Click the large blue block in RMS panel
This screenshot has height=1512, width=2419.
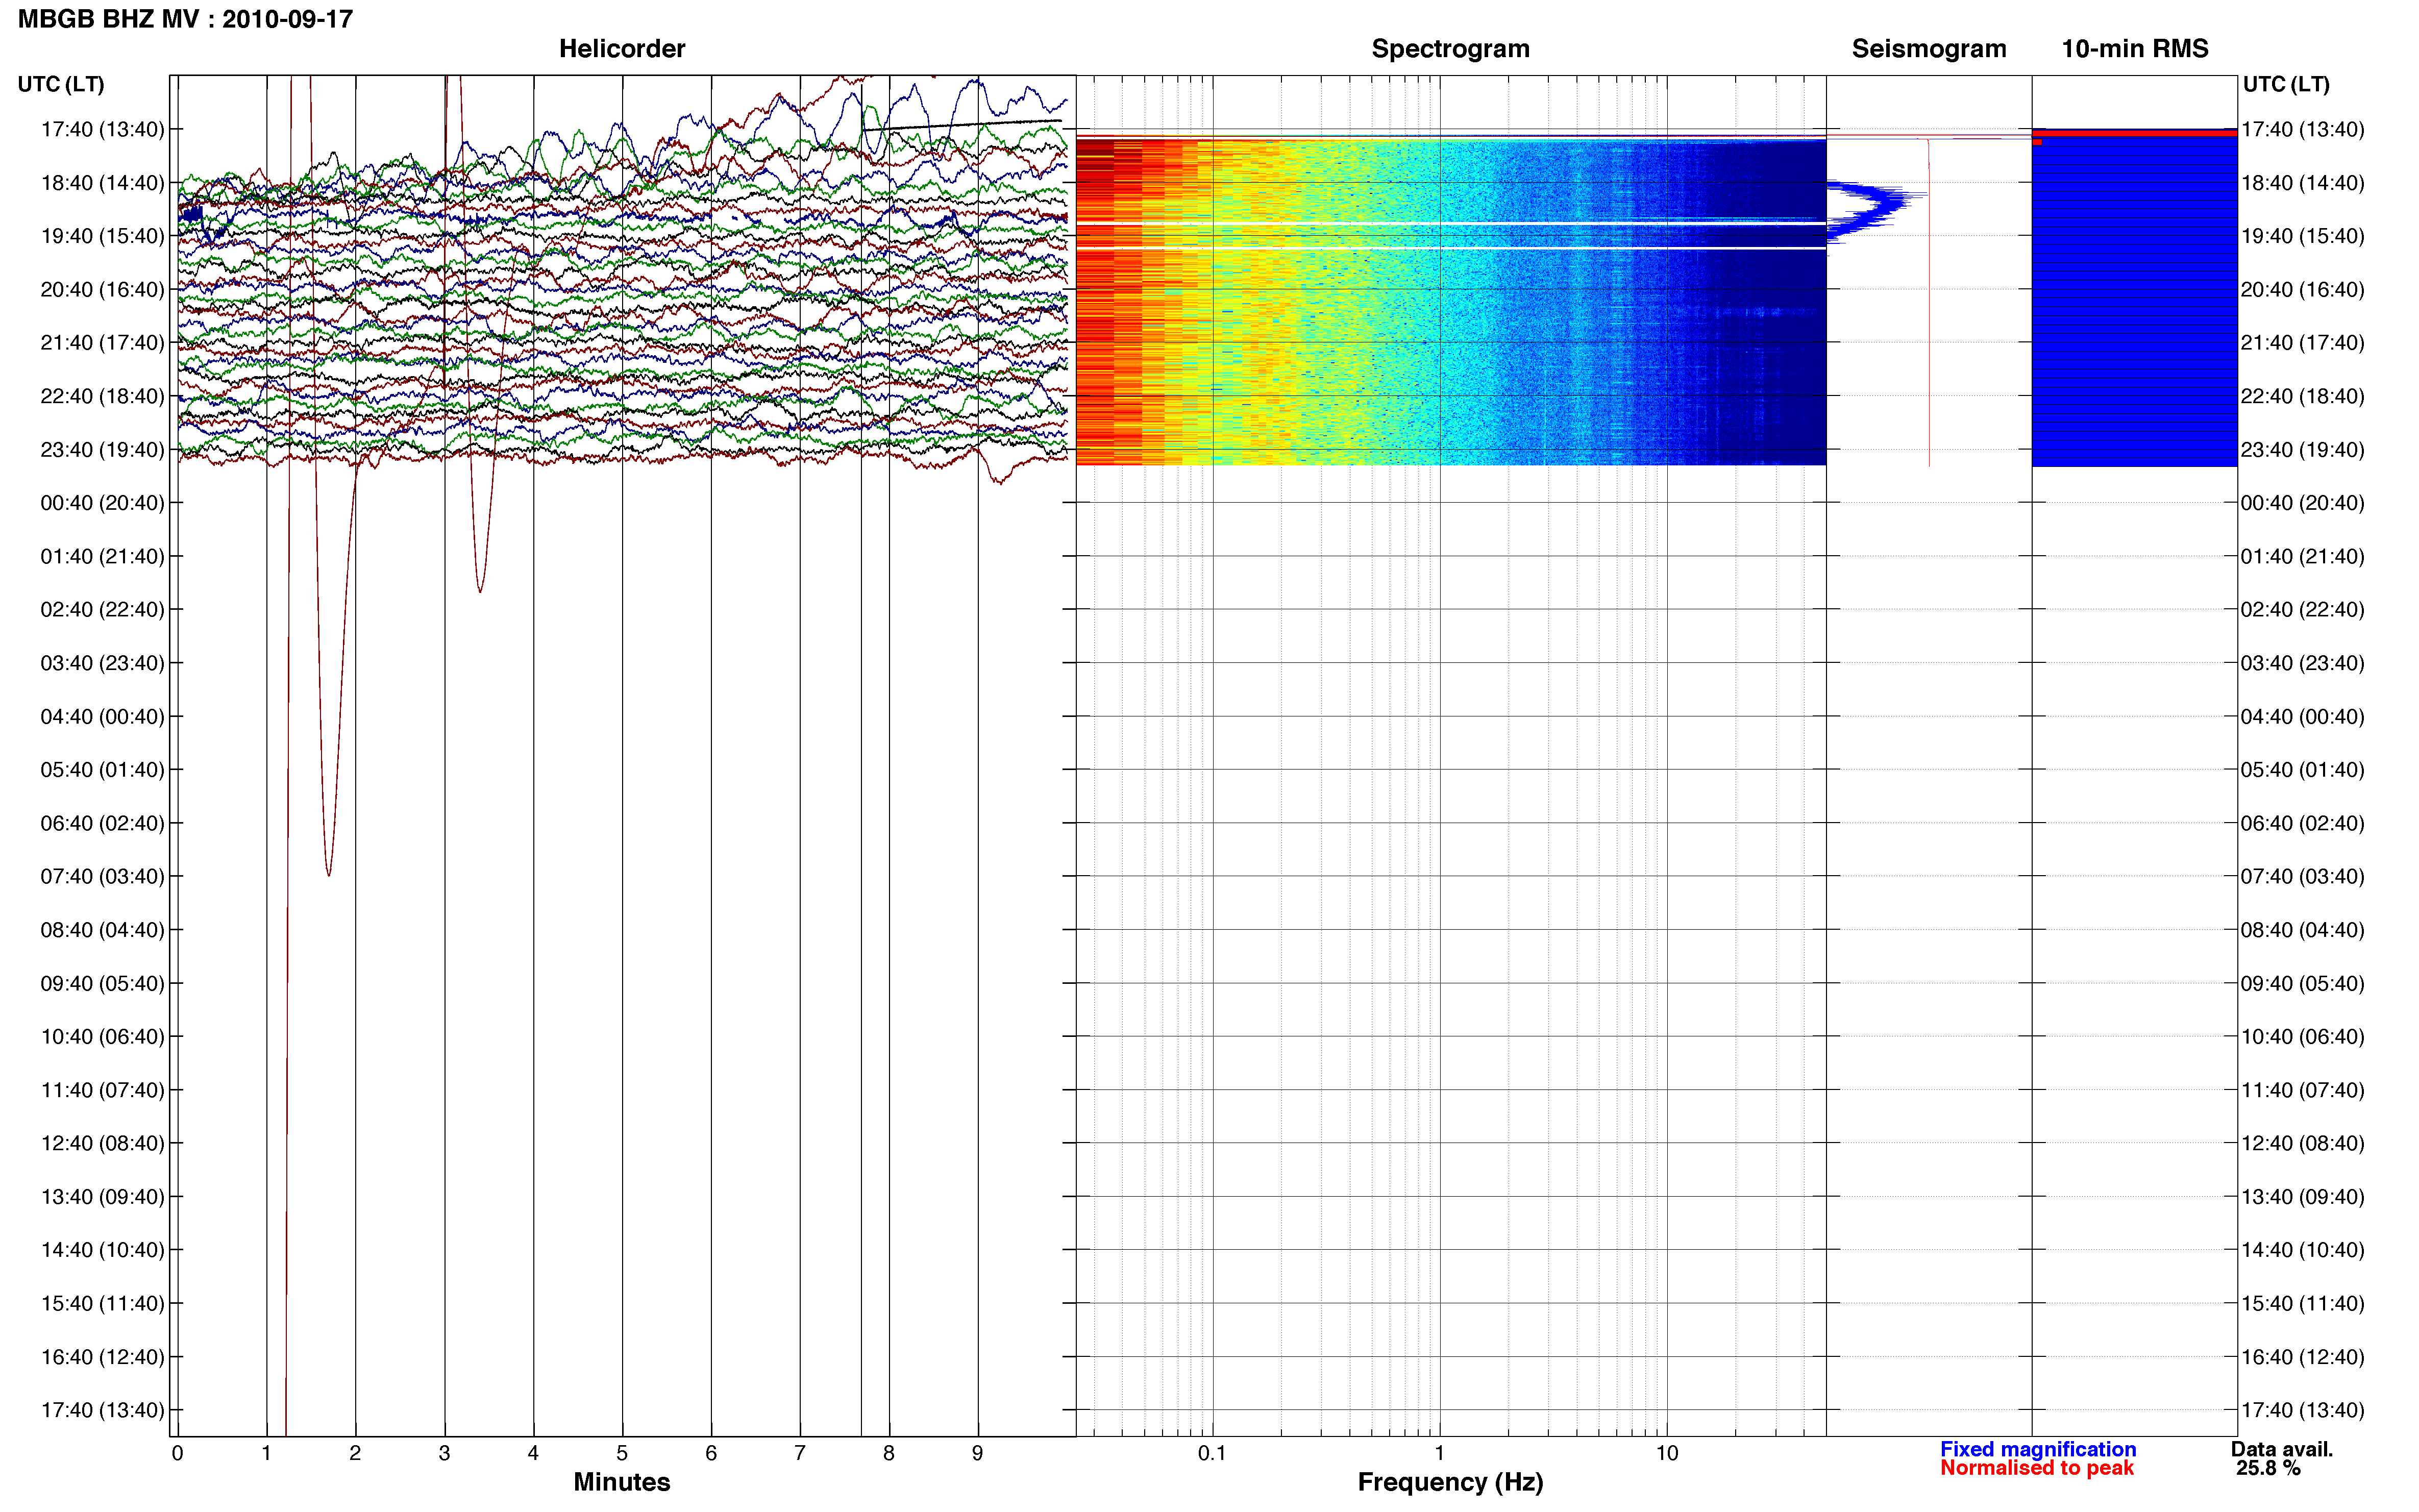click(x=2134, y=302)
